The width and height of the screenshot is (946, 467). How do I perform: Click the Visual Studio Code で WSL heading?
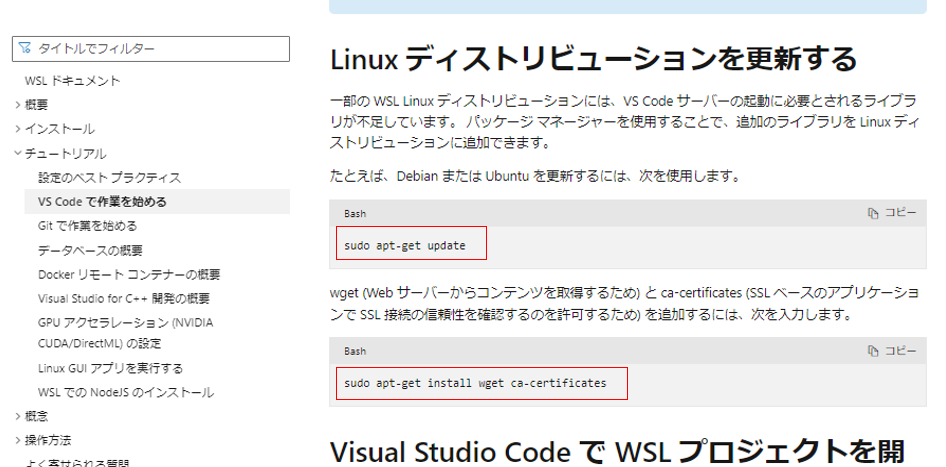tap(618, 453)
